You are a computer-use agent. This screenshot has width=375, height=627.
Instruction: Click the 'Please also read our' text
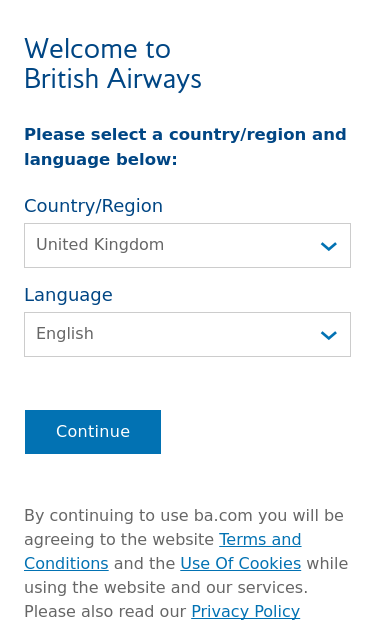[105, 611]
